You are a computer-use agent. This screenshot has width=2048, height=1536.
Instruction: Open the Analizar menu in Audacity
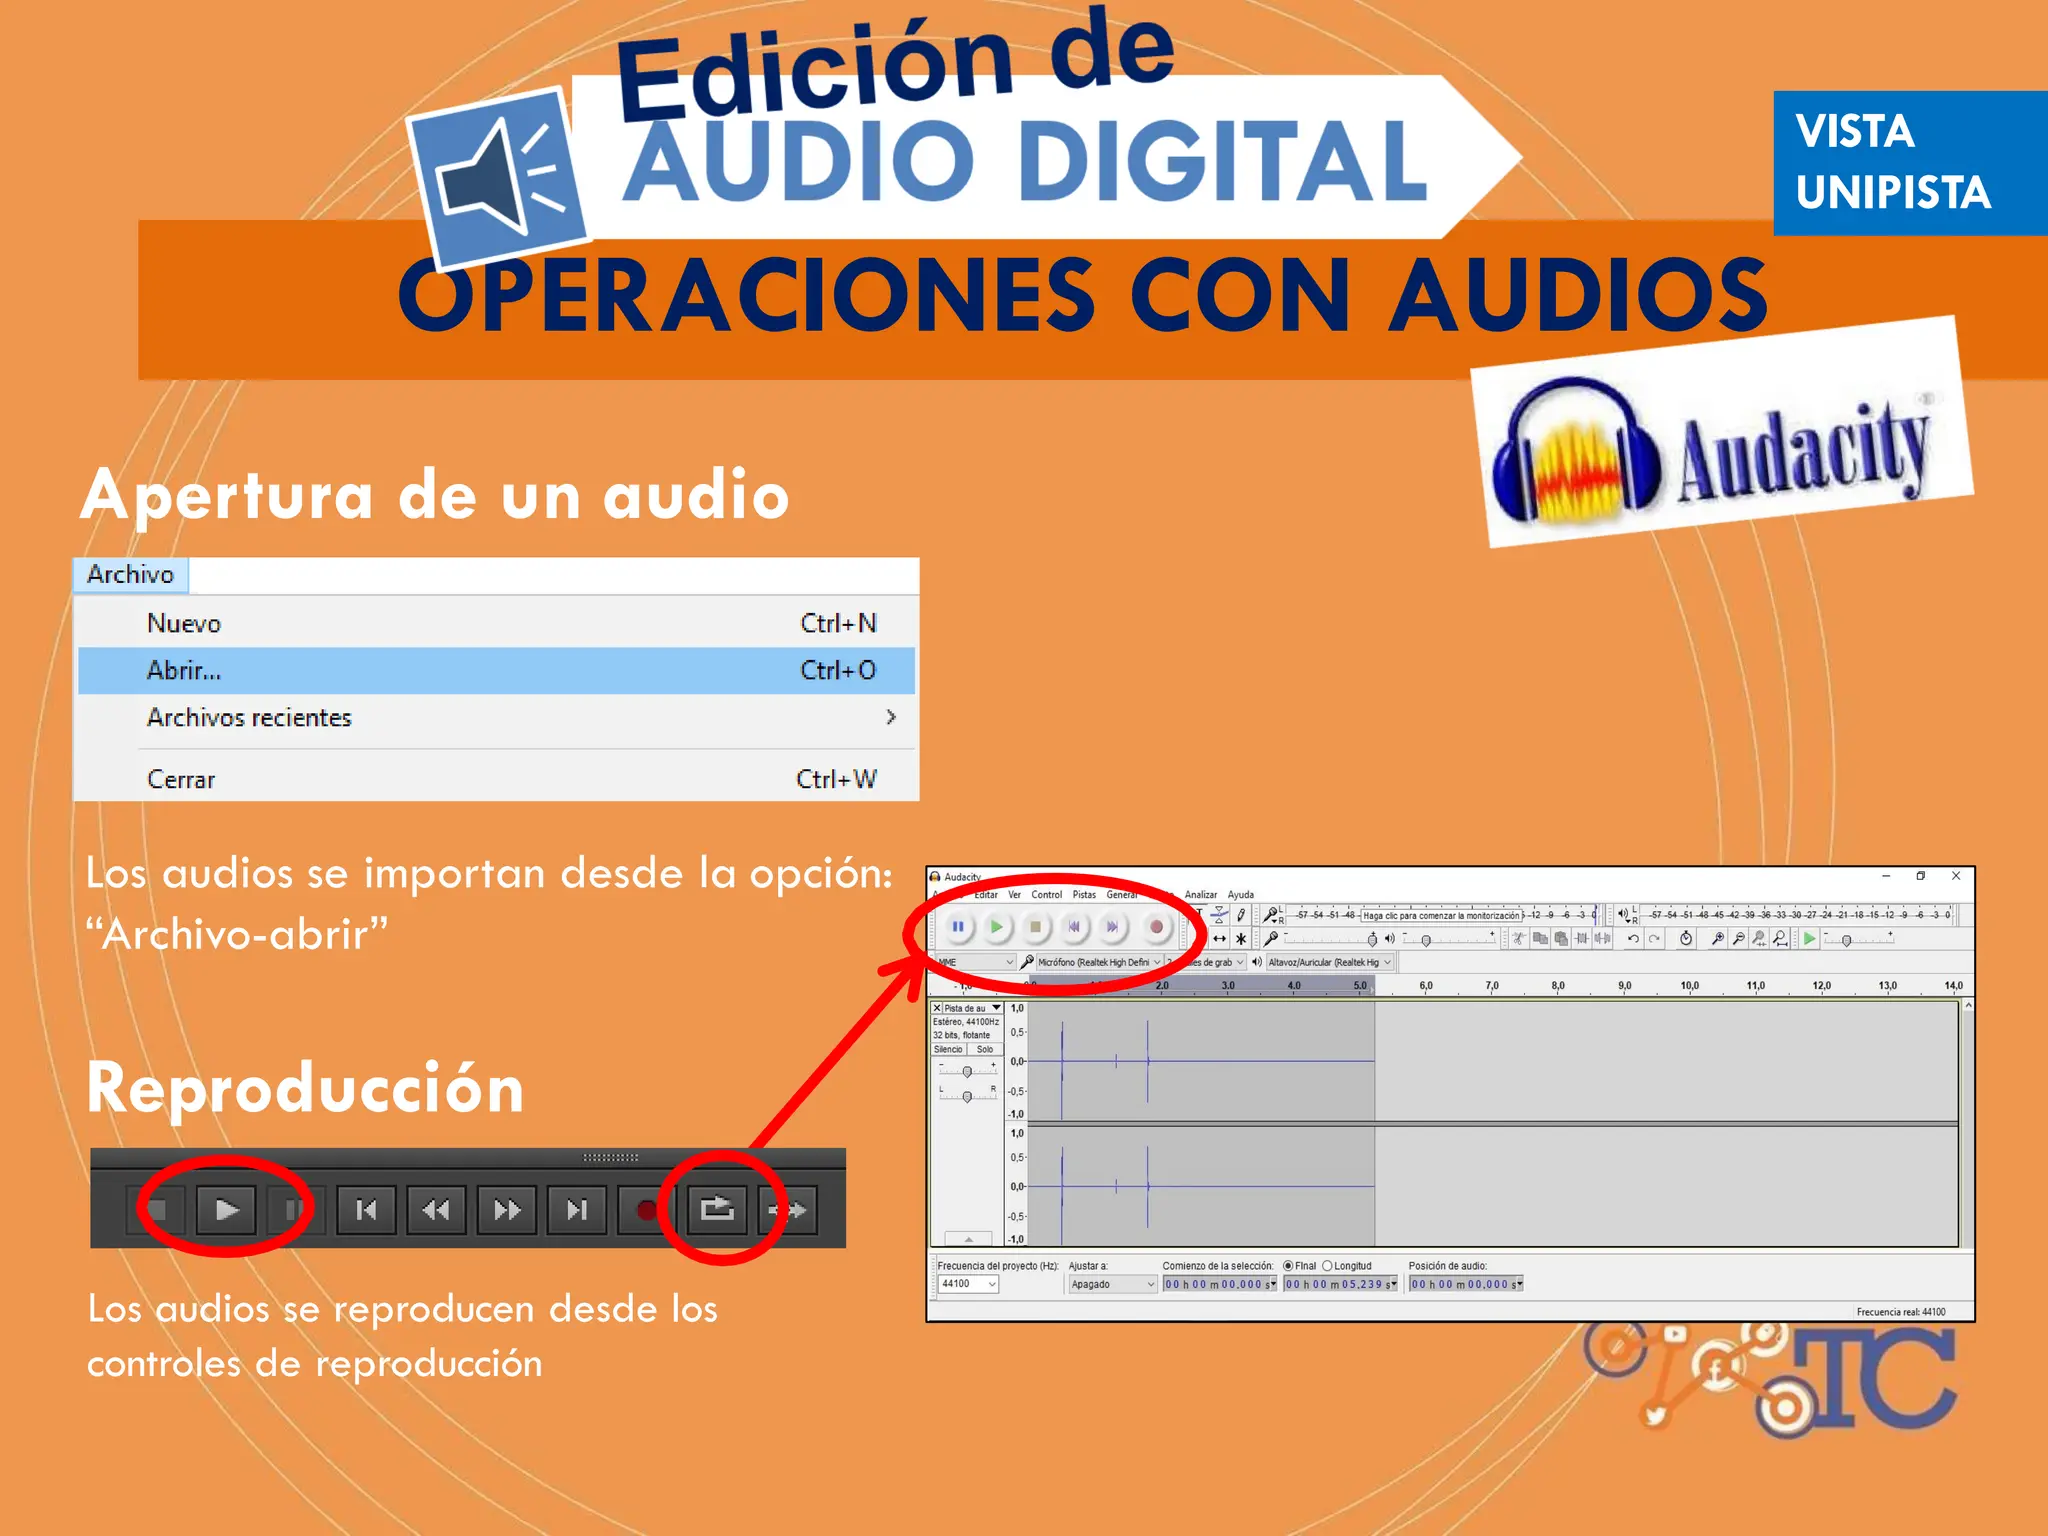click(x=1200, y=895)
